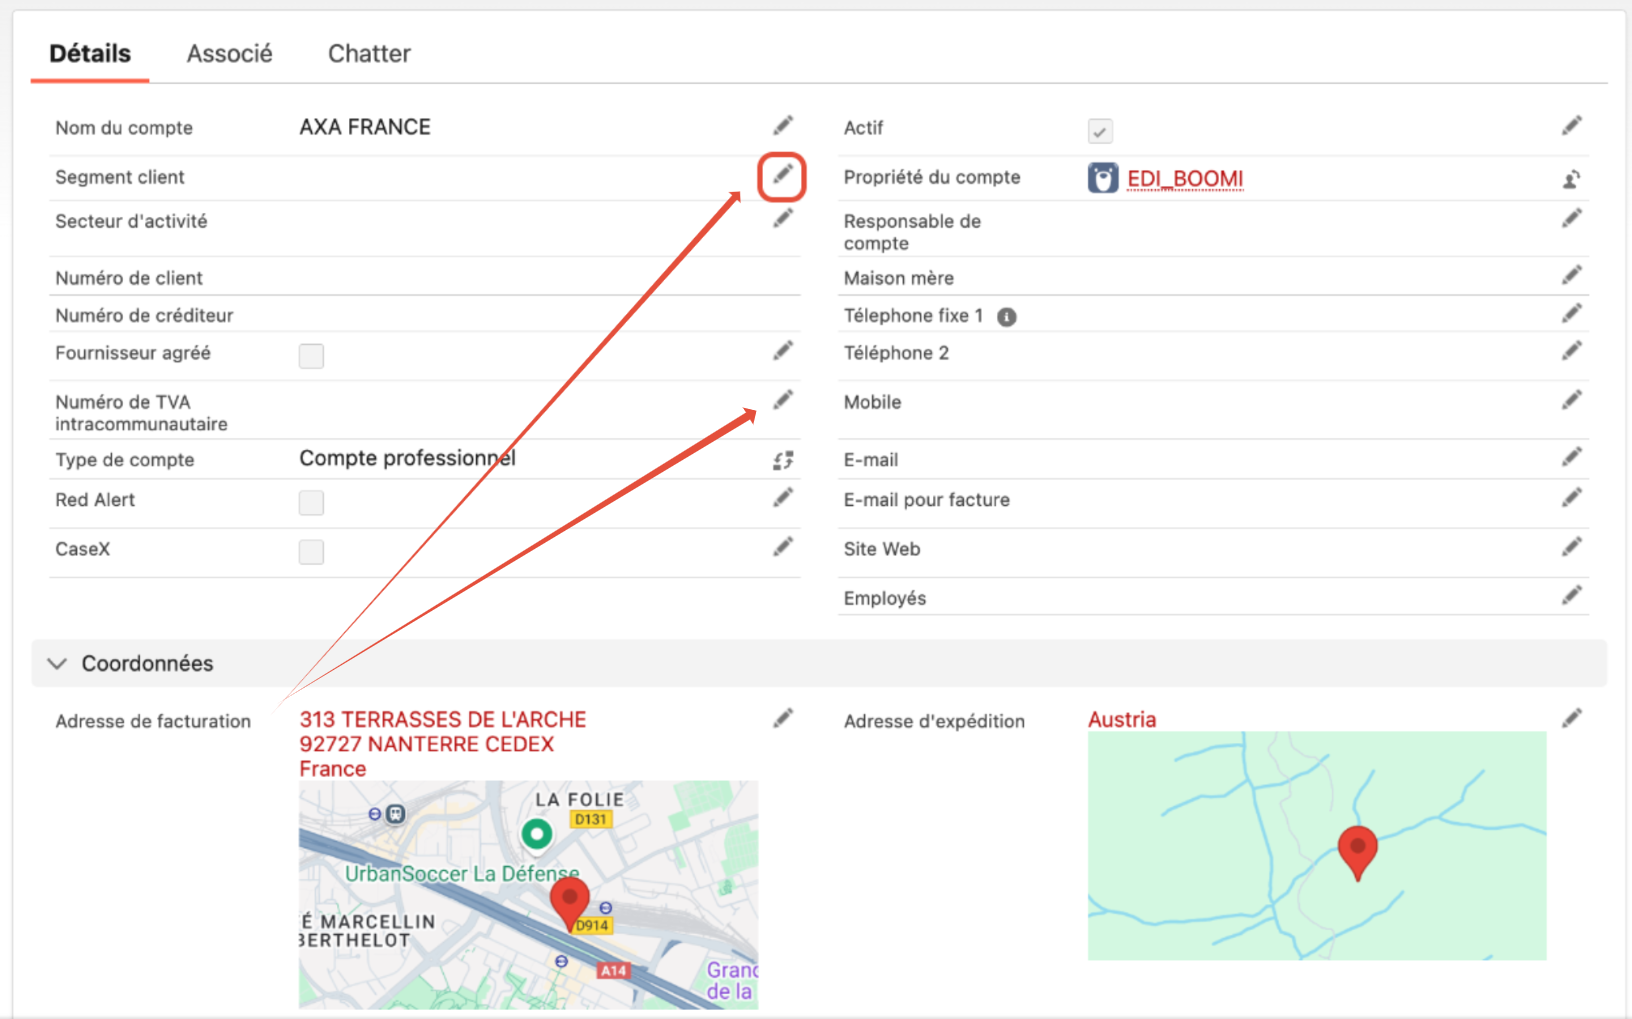Edit the Téléphone 2 field

(1572, 351)
